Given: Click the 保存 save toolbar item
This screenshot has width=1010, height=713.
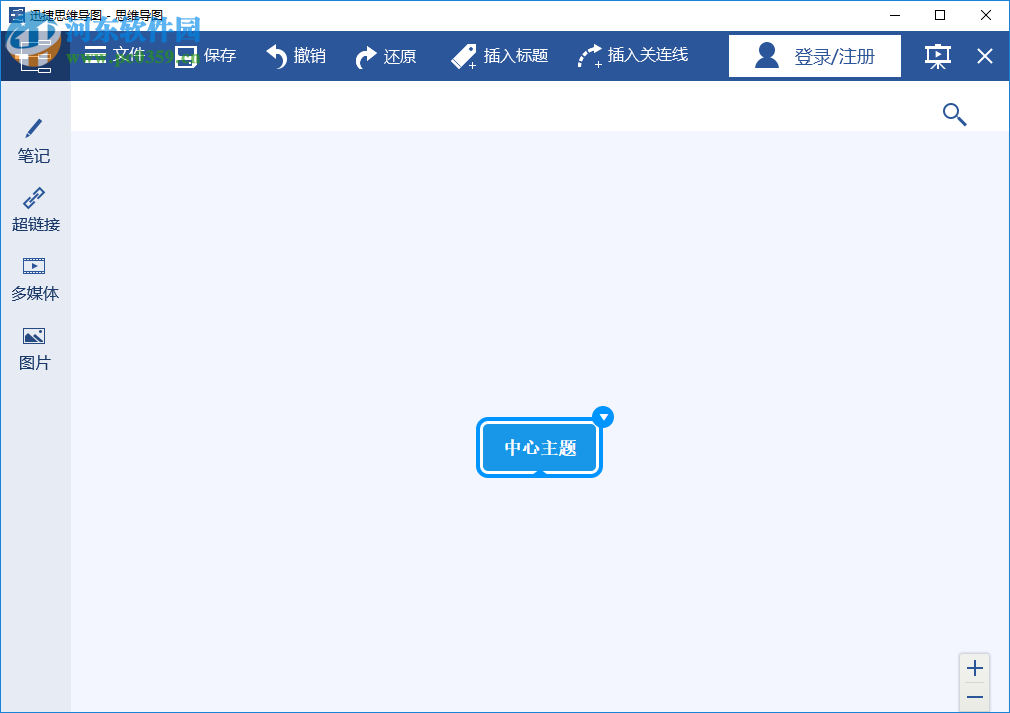Looking at the screenshot, I should (206, 56).
